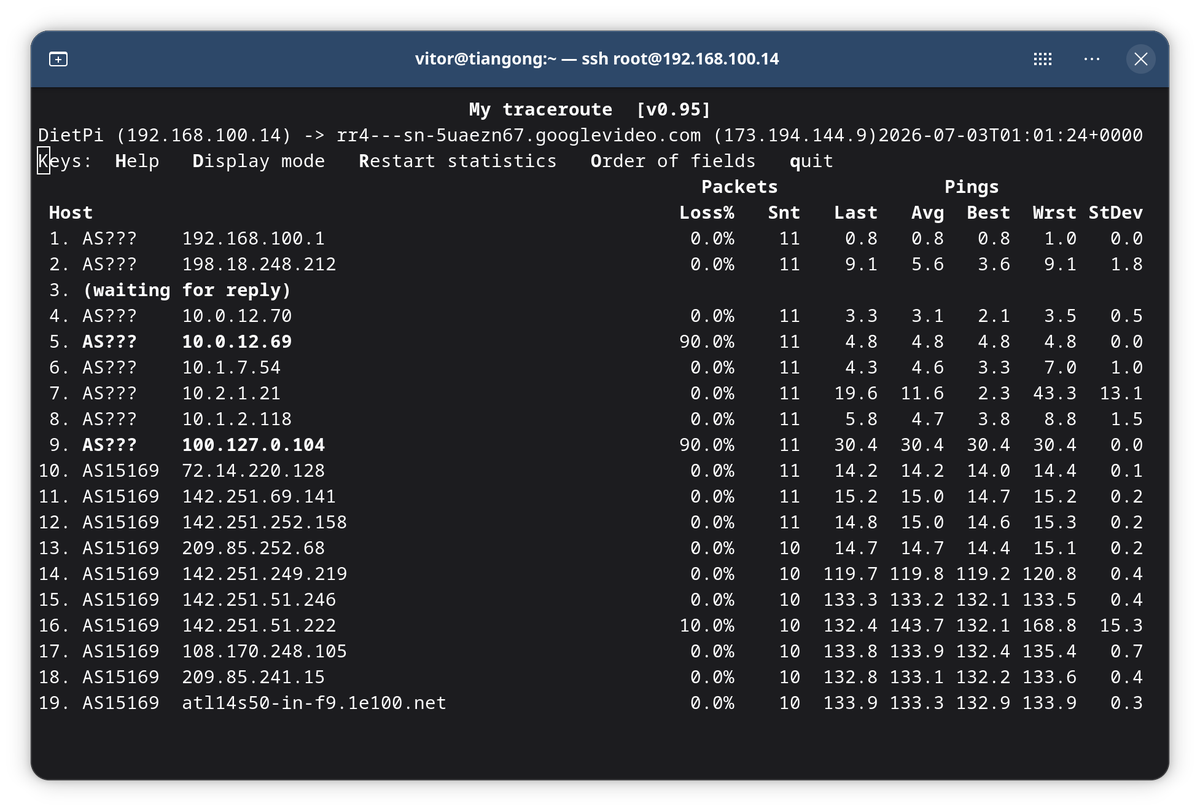Click average ping 119.8 in hop 14

coord(917,575)
